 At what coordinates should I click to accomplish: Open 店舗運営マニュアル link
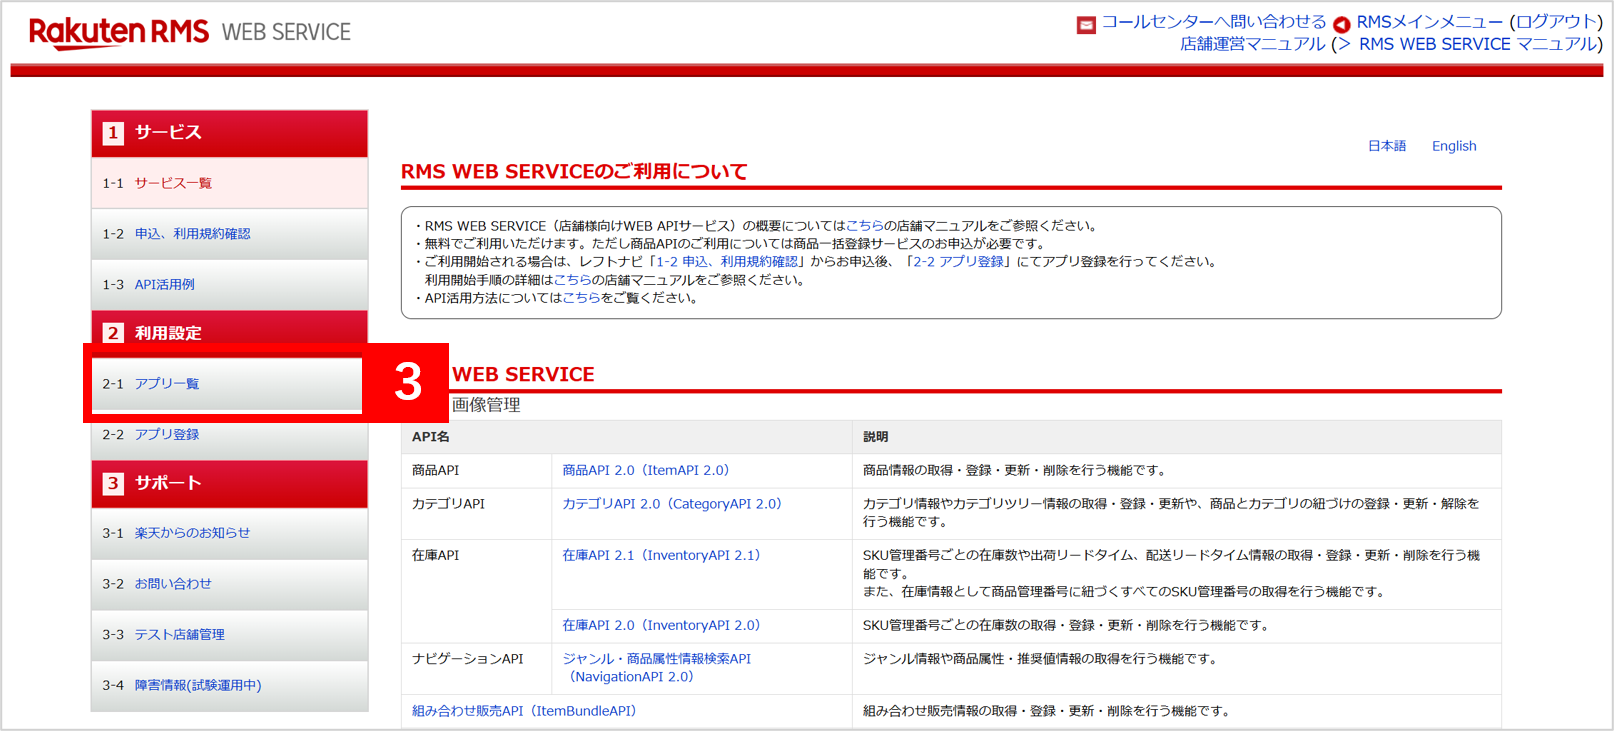[x=1253, y=44]
